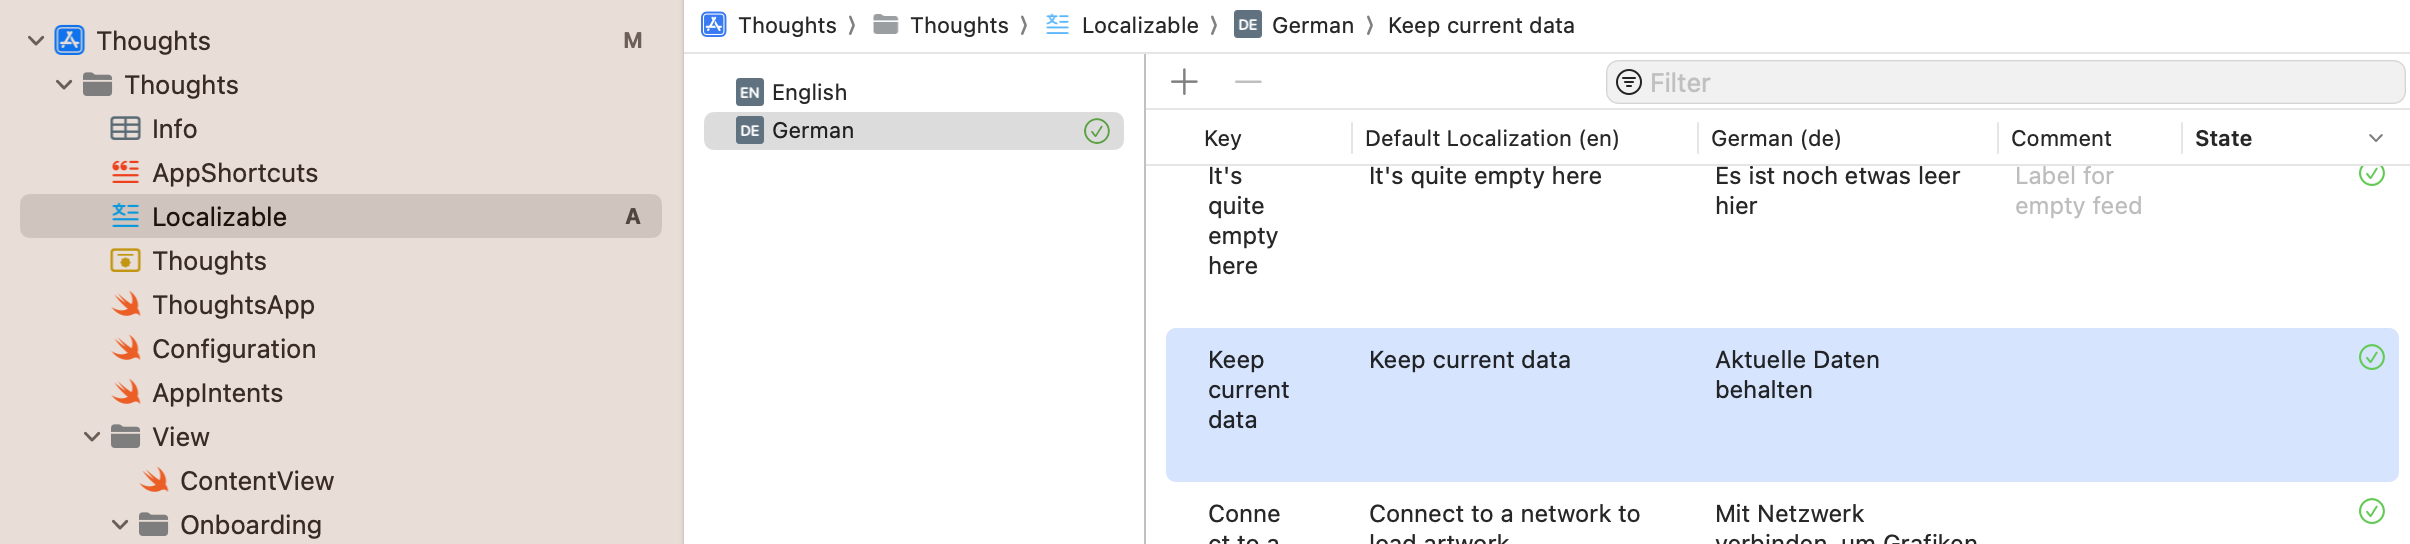Click the filter icon in search field
2410x544 pixels.
coord(1629,82)
